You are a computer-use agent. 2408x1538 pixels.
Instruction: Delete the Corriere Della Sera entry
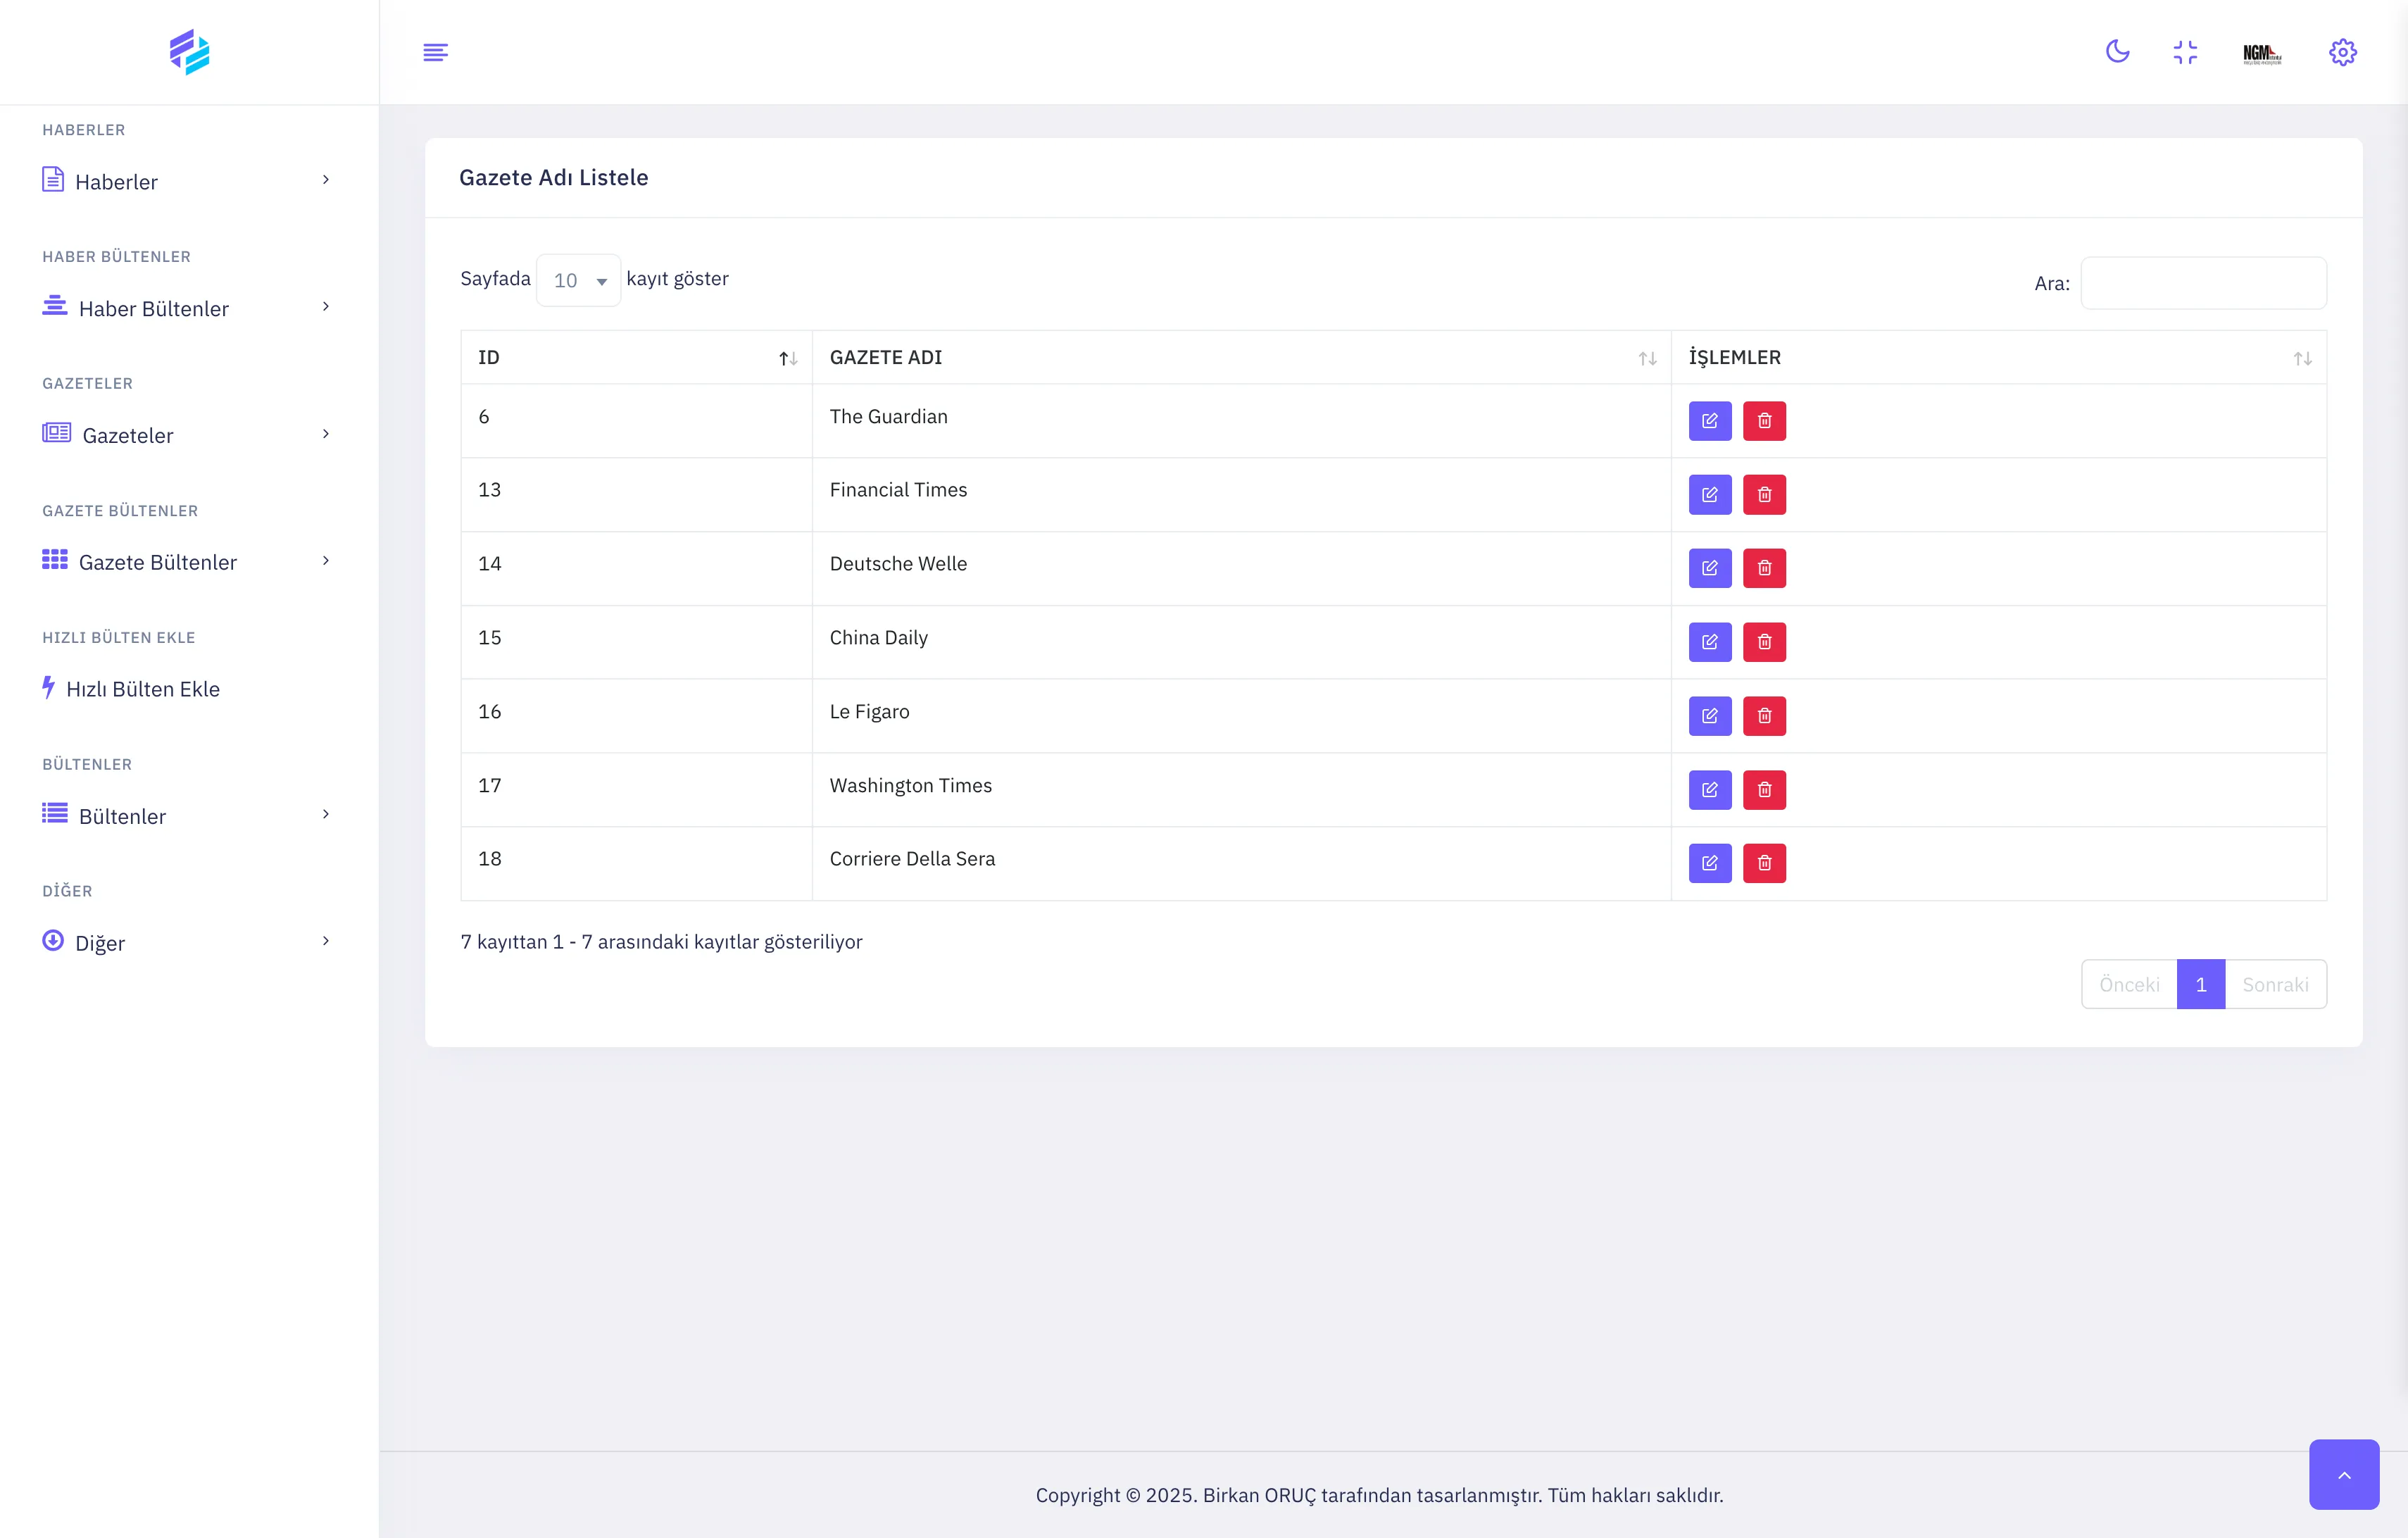tap(1763, 863)
